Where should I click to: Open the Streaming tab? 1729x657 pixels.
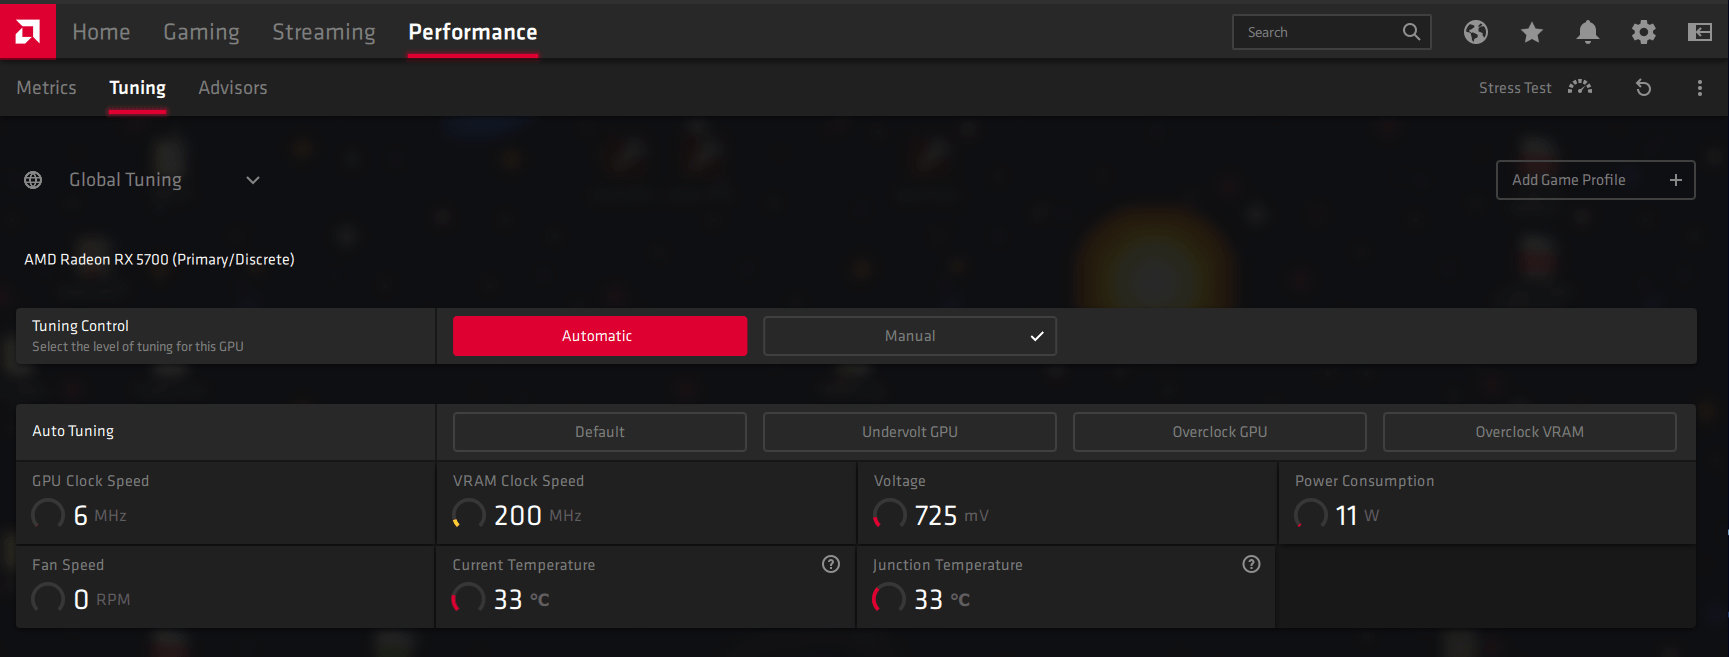[x=324, y=32]
